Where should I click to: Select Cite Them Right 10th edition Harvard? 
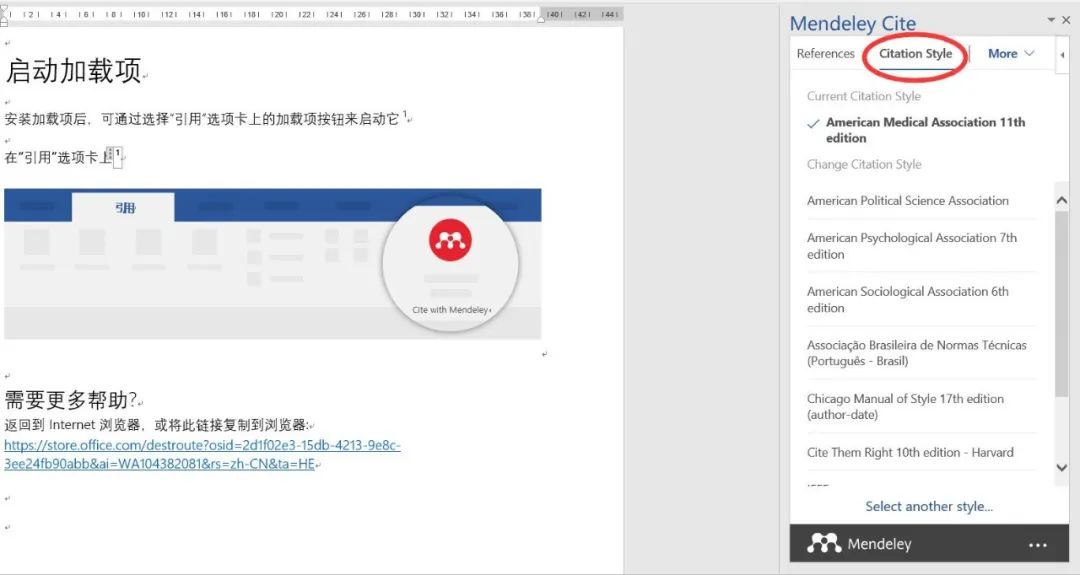(x=910, y=452)
